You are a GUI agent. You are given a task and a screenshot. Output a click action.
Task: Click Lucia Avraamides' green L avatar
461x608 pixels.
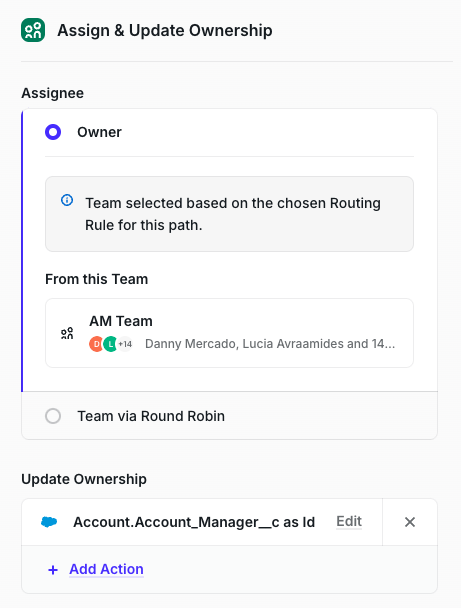click(x=111, y=344)
